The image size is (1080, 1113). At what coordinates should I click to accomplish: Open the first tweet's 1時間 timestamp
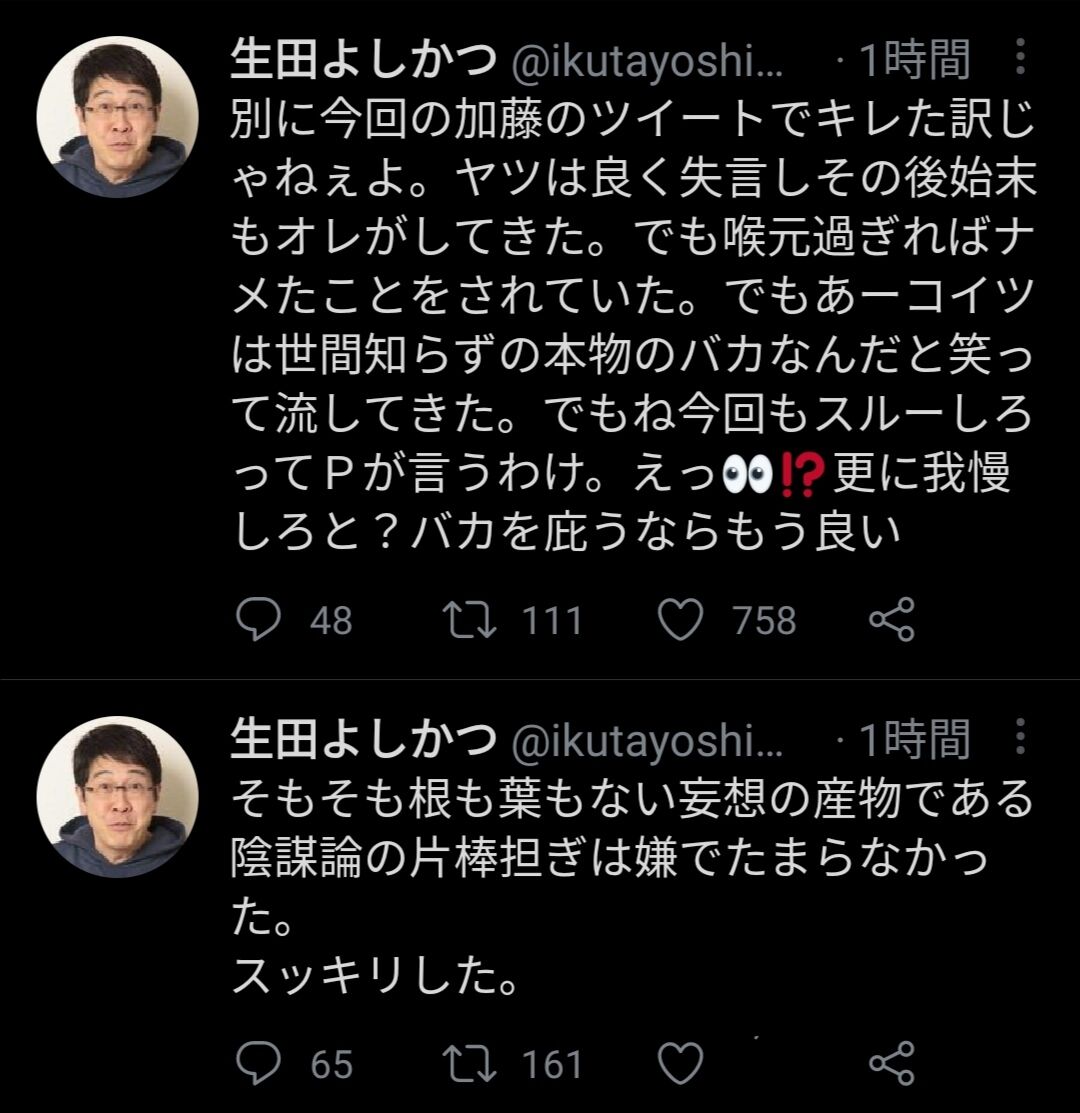point(914,60)
